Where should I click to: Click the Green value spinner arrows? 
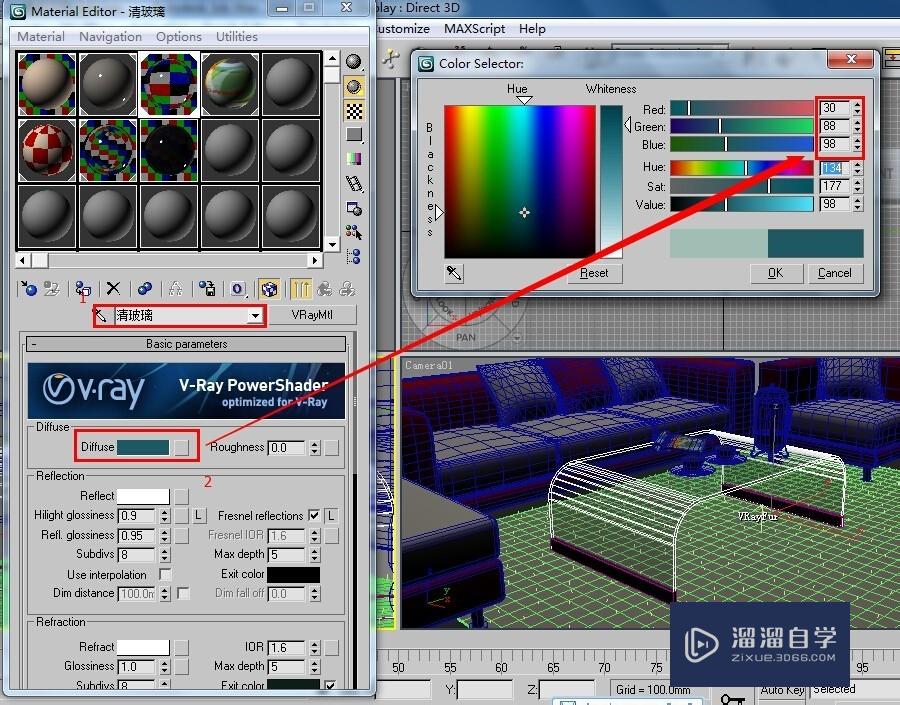(858, 126)
